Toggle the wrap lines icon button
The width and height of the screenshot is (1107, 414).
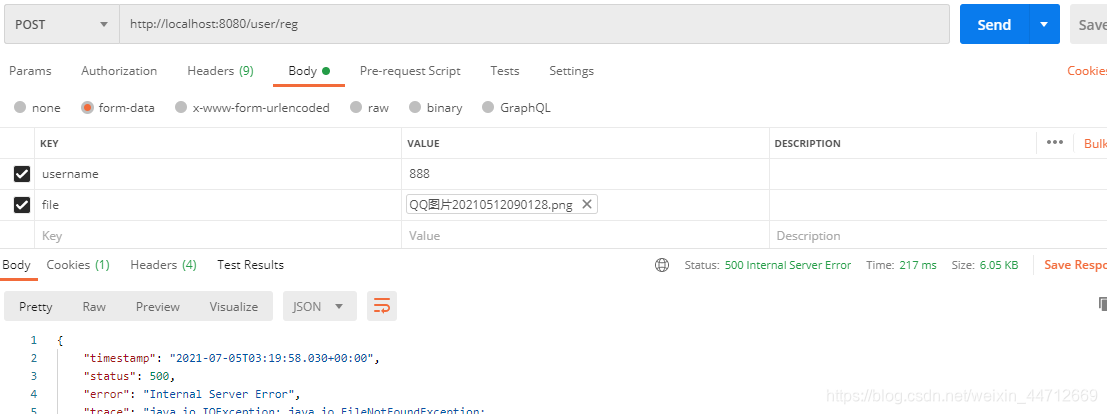point(382,306)
